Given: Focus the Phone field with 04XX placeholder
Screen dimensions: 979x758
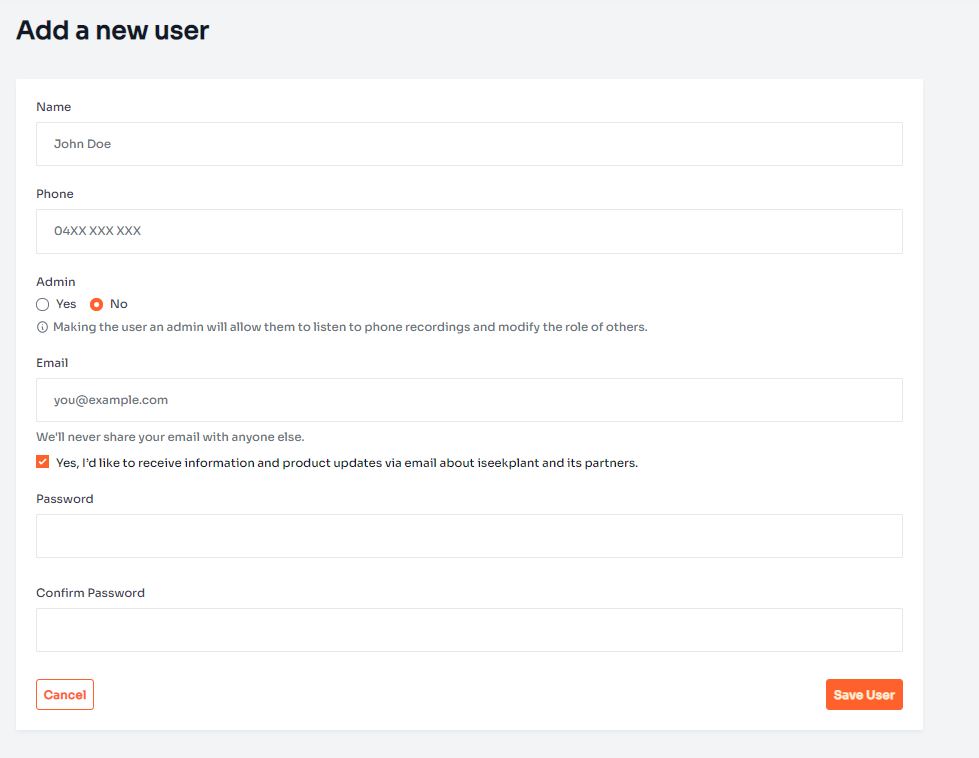Looking at the screenshot, I should click(x=469, y=232).
